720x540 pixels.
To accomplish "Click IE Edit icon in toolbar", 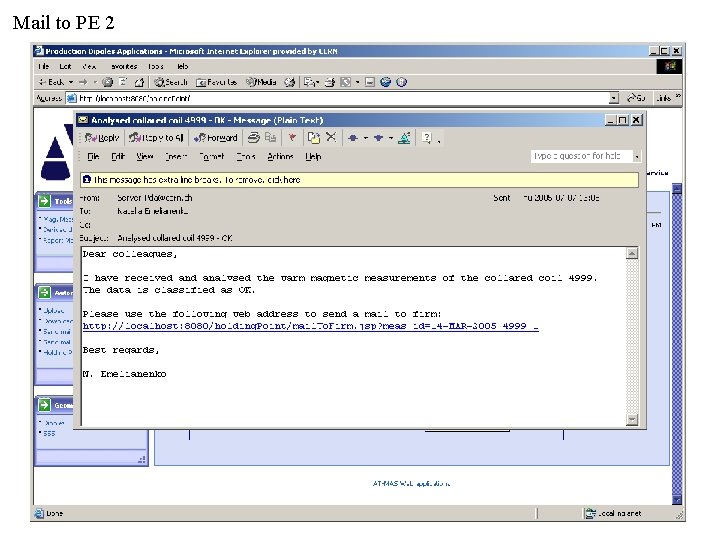I will click(x=346, y=82).
